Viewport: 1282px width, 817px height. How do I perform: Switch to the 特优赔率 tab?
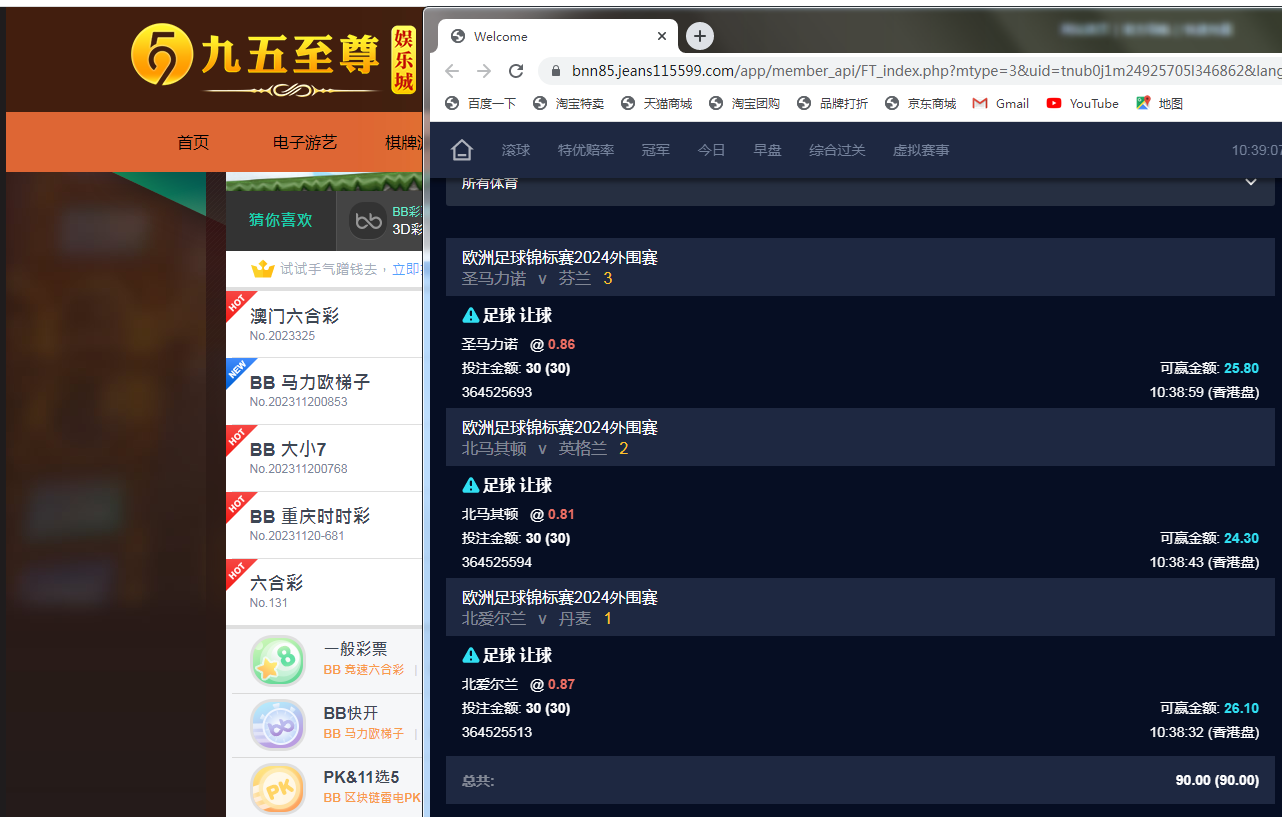586,150
